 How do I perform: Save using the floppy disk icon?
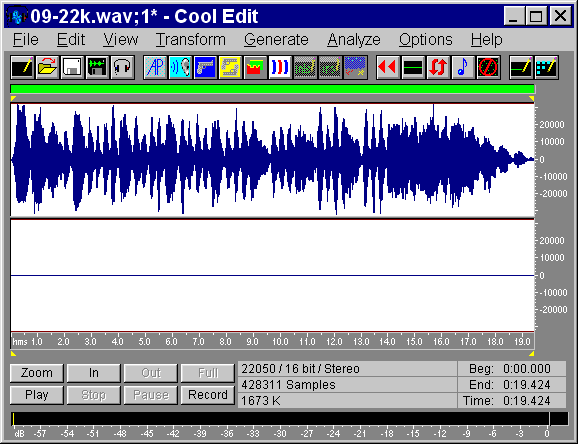coord(72,67)
